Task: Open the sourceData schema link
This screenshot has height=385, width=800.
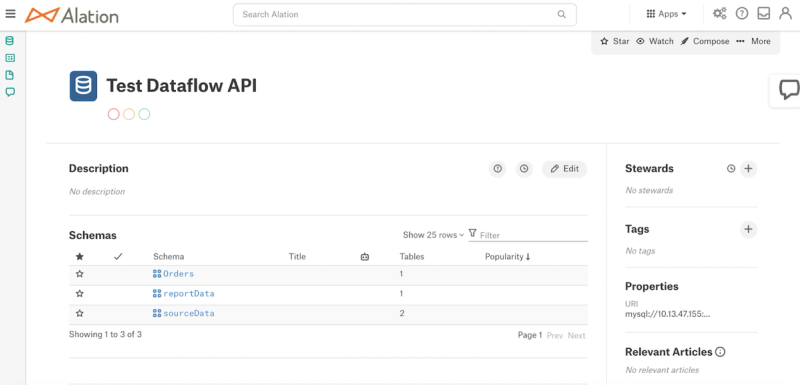Action: 188,314
